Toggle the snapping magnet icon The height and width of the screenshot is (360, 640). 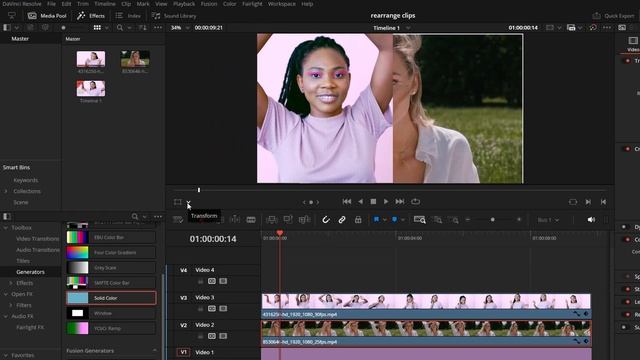pyautogui.click(x=326, y=220)
